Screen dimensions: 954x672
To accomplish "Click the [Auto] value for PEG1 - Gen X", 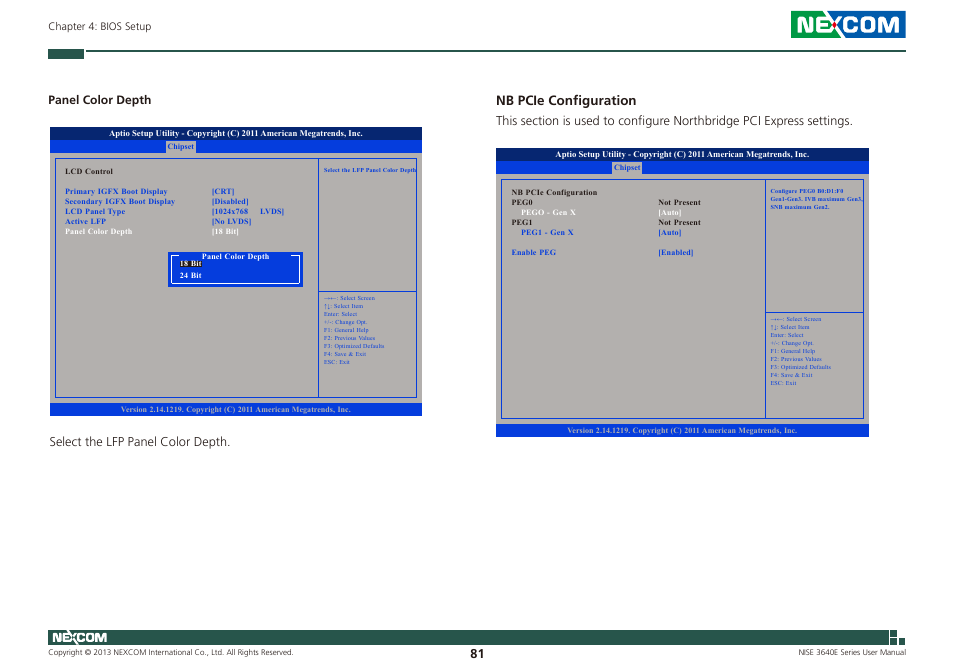I will 669,232.
